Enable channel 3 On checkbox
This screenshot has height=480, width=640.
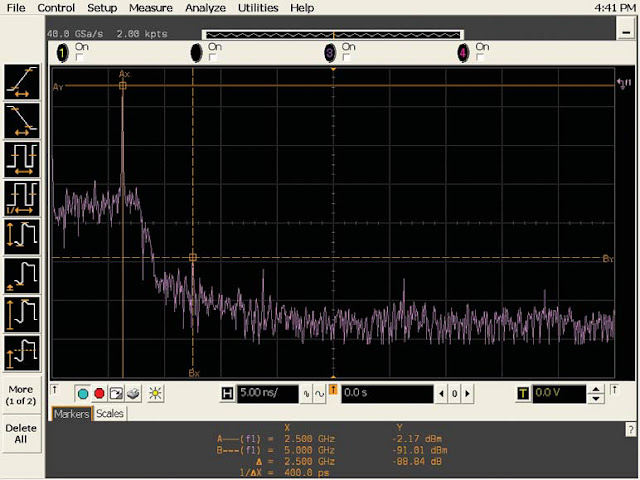347,58
